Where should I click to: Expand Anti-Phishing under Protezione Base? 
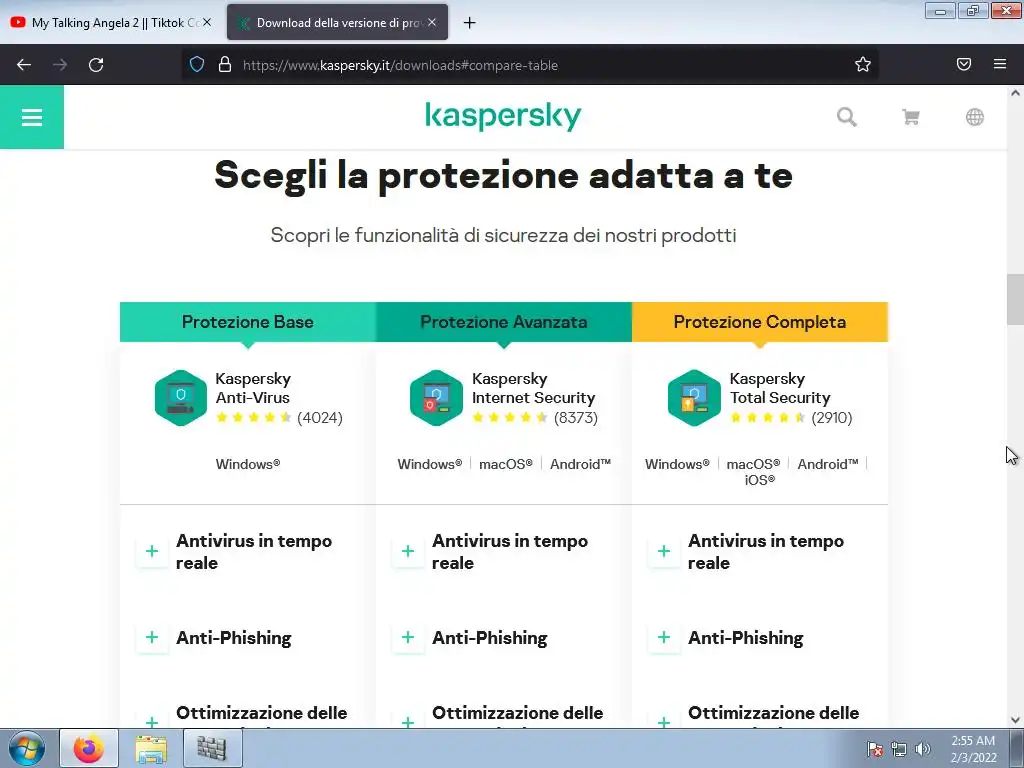click(152, 637)
